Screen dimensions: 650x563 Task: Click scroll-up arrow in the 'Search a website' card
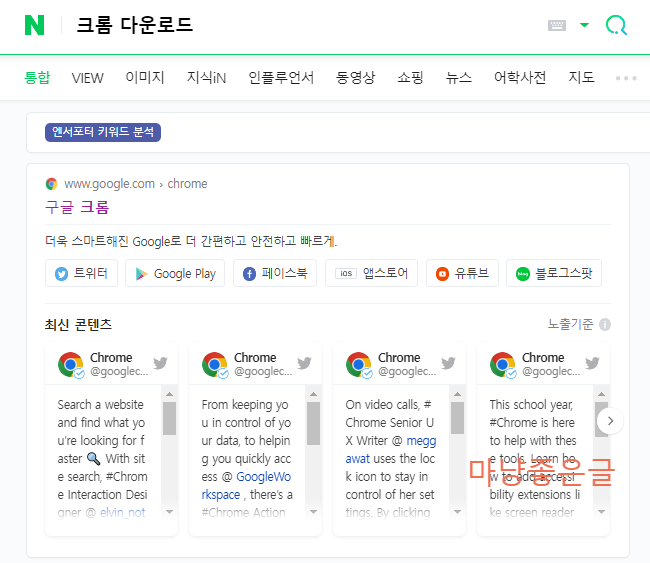[169, 394]
